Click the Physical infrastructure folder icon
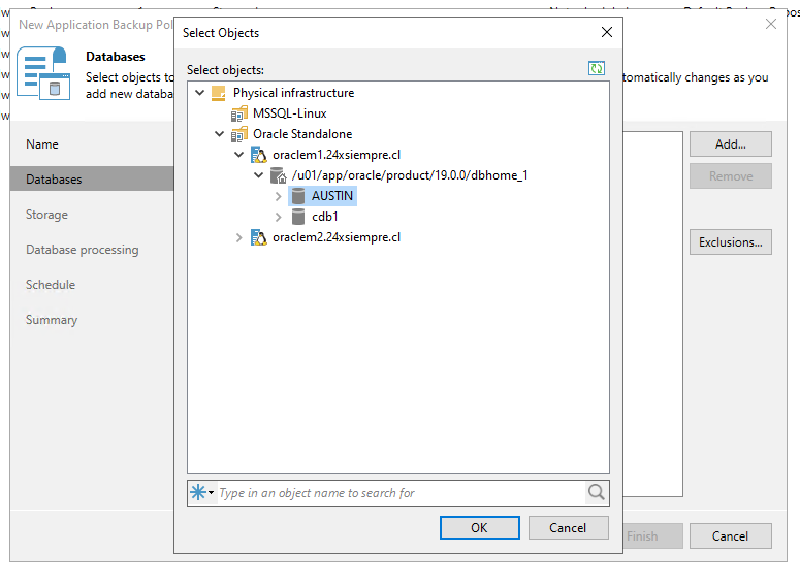This screenshot has width=800, height=586. pyautogui.click(x=218, y=93)
